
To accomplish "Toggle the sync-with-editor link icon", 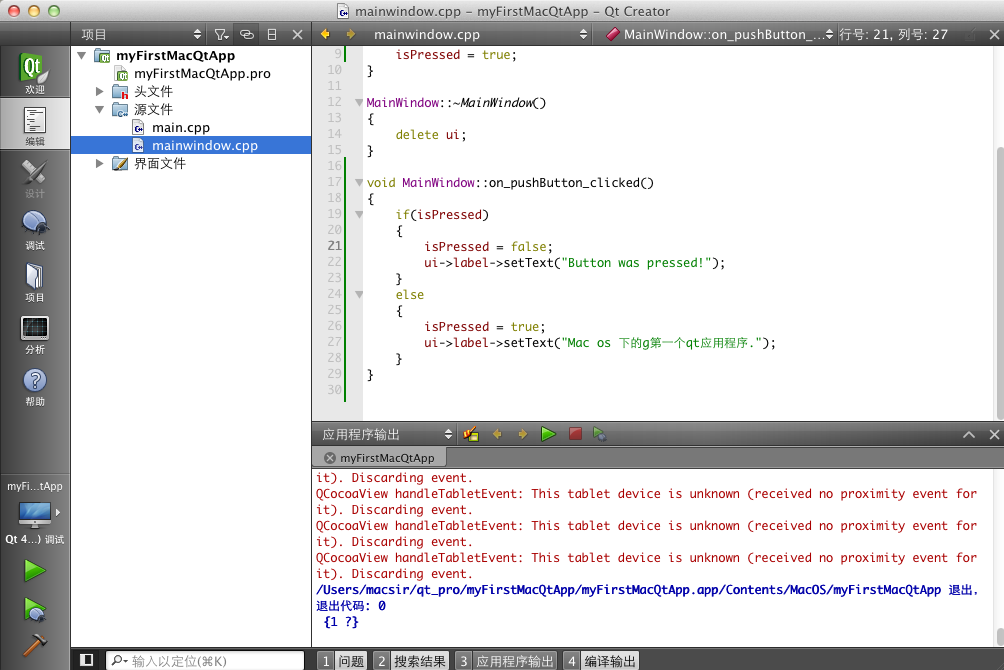I will (247, 34).
